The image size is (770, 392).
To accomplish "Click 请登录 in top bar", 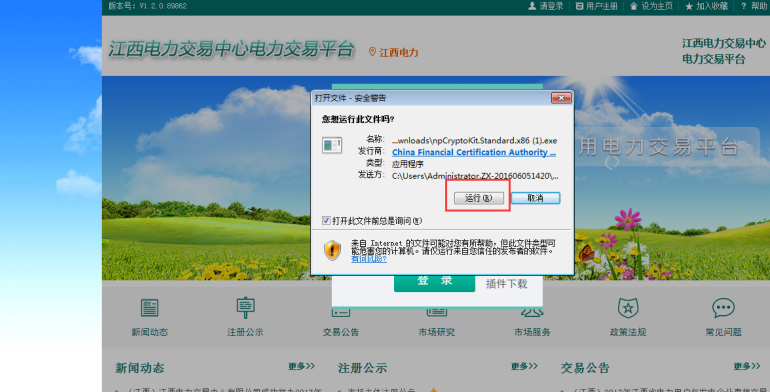I will click(546, 6).
